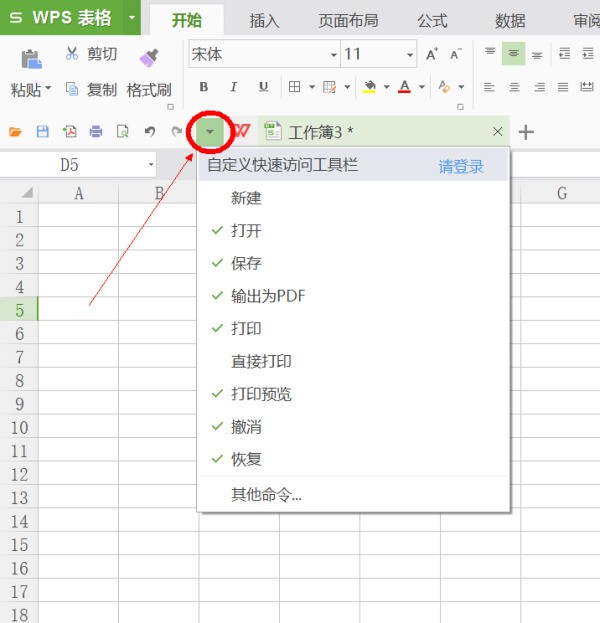The height and width of the screenshot is (623, 600).
Task: Click the 请登录 login link
Action: click(461, 166)
